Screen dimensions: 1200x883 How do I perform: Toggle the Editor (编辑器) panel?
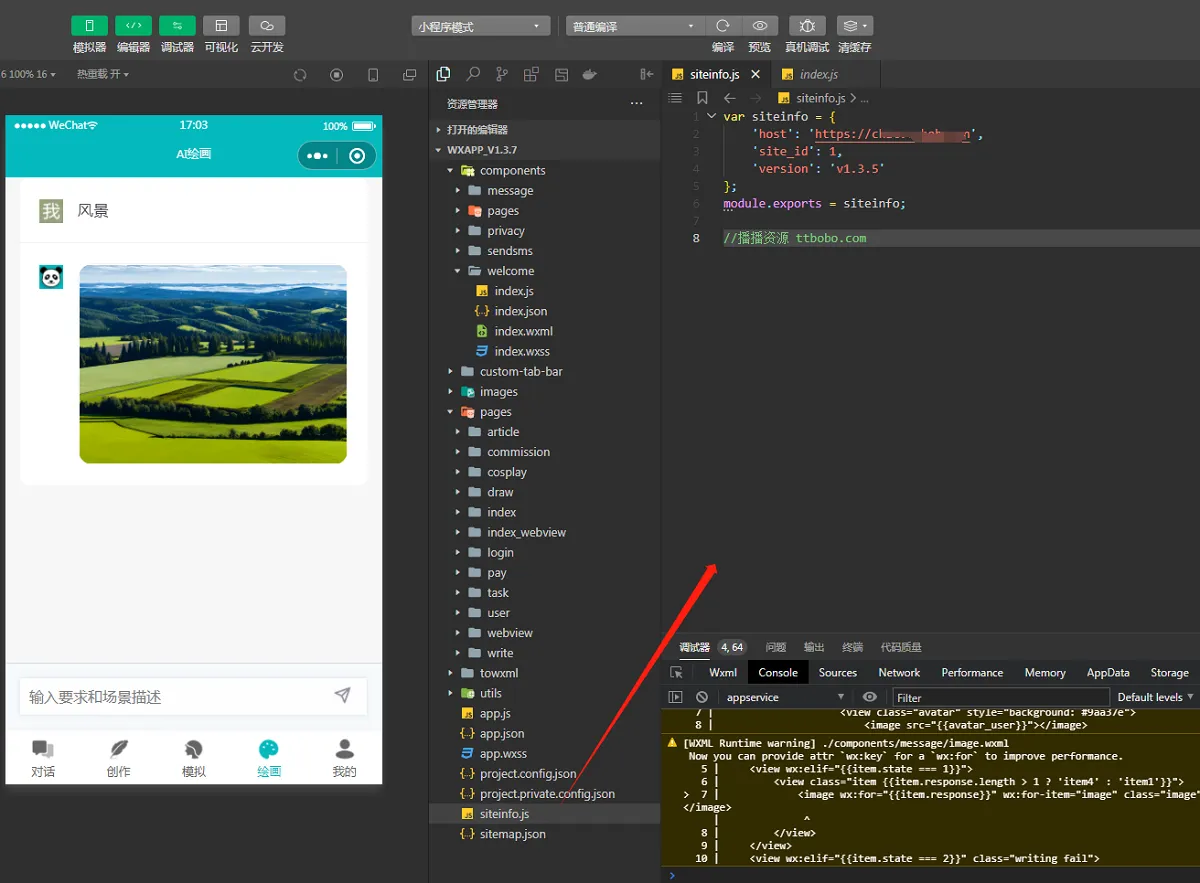[x=133, y=26]
